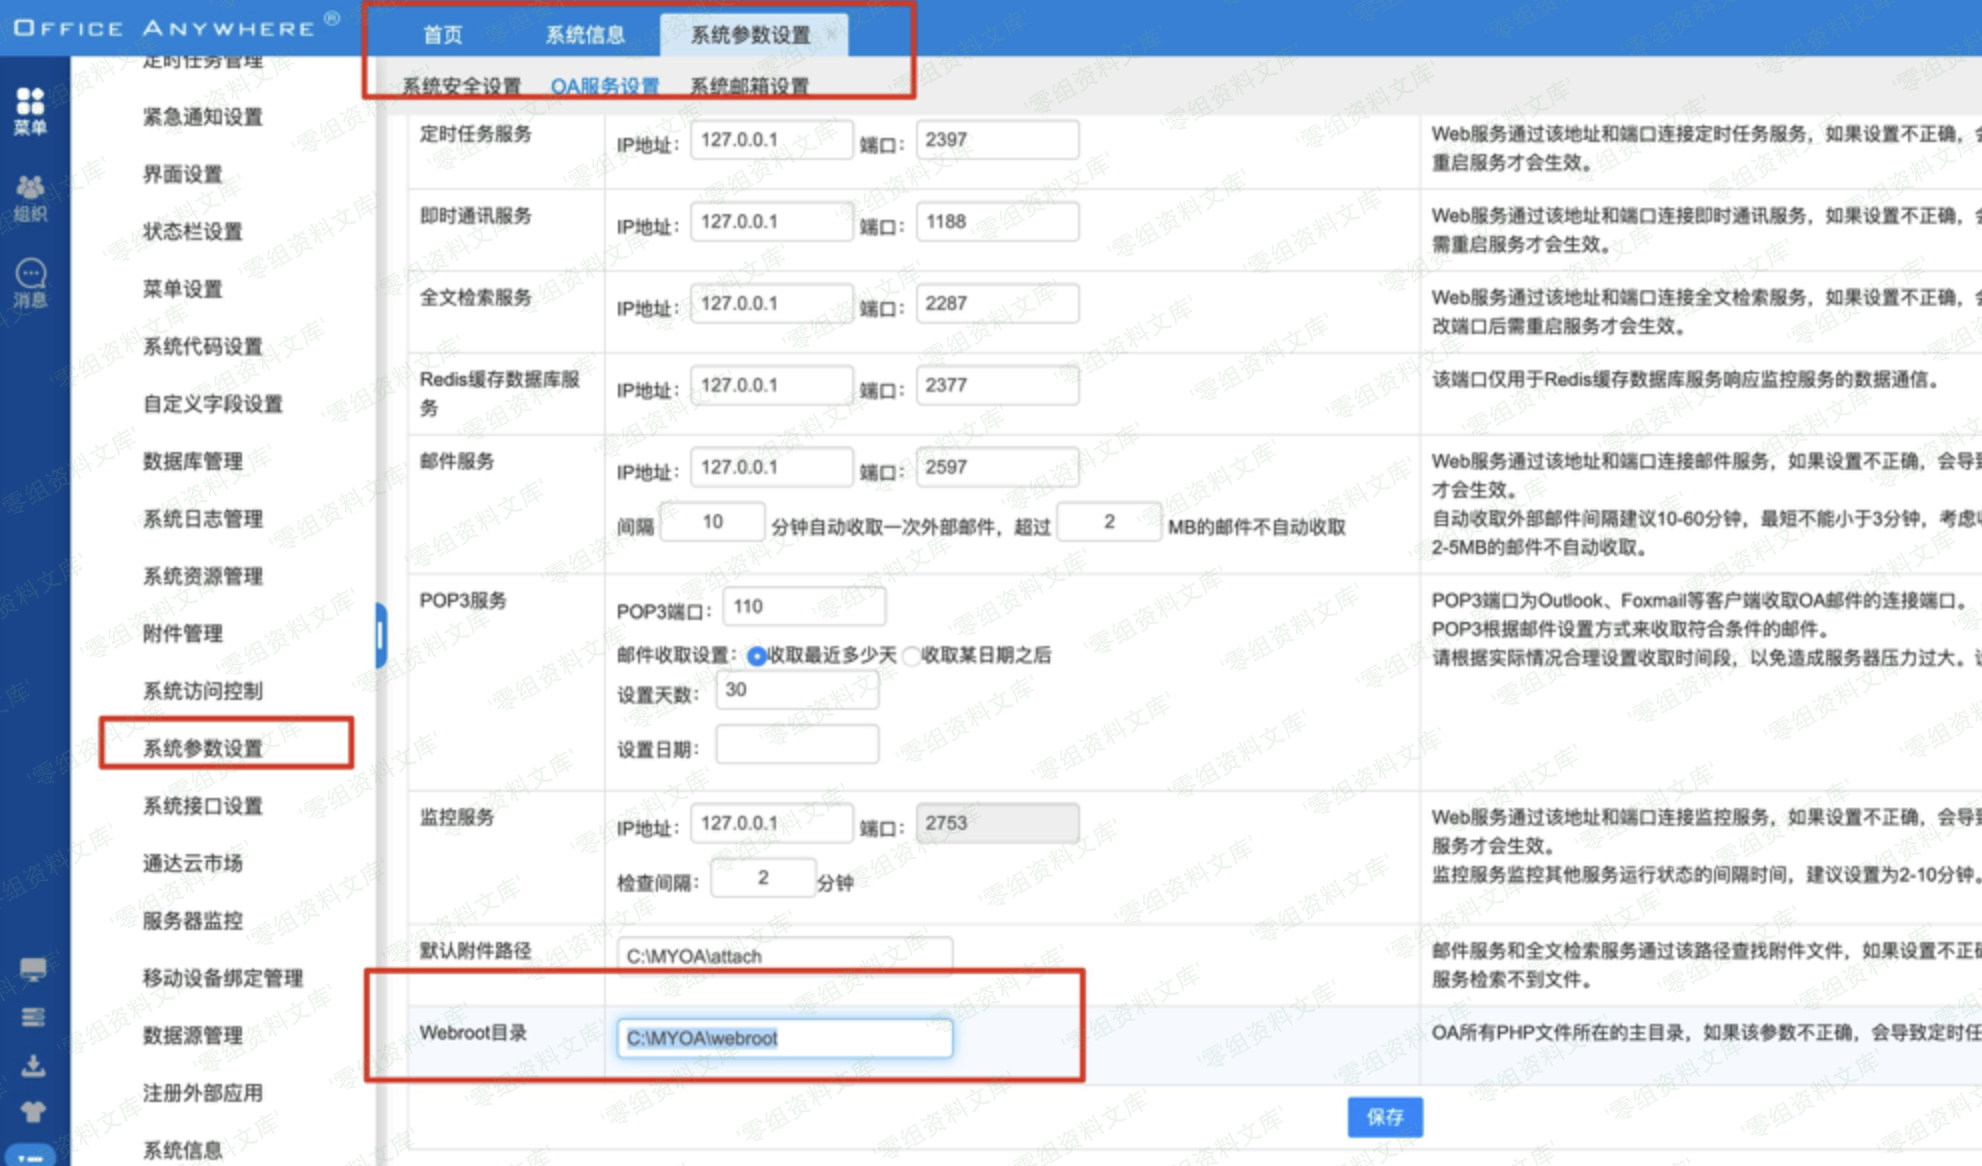Open the 菜单 grid icon
1982x1166 pixels.
tap(30, 109)
